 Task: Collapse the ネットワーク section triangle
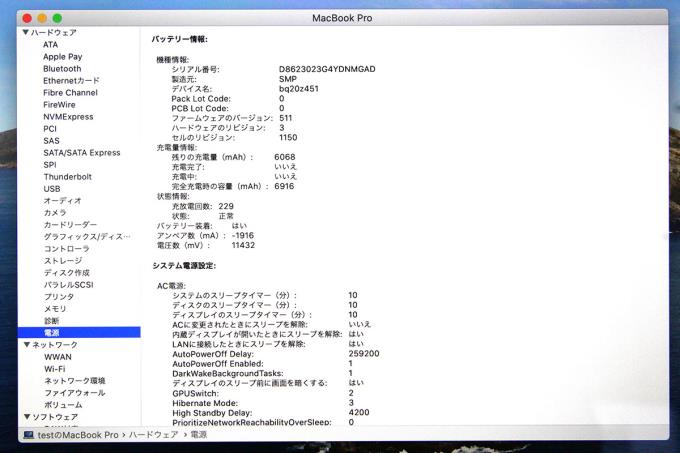click(27, 345)
